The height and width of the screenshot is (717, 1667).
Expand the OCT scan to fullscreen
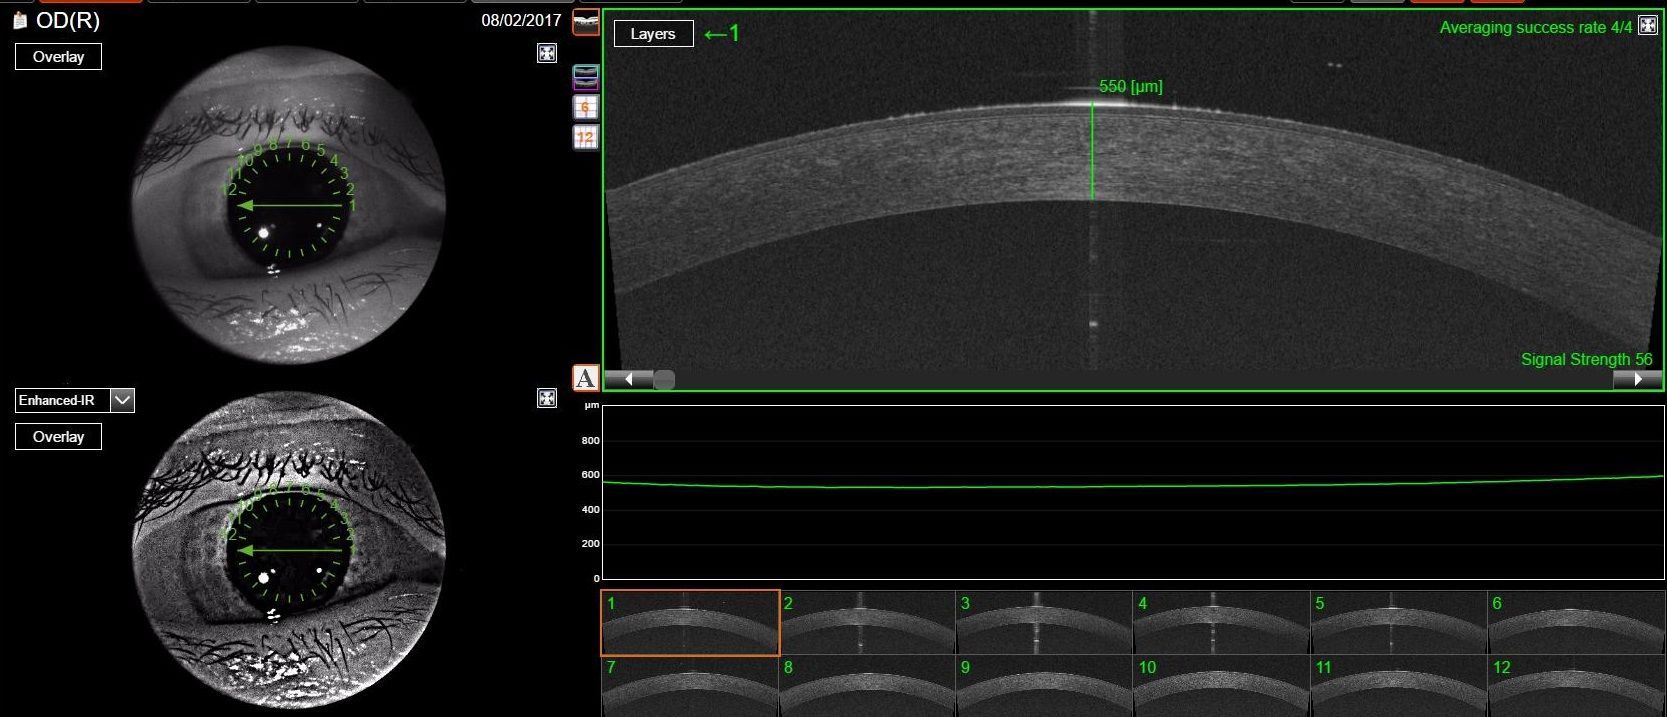tap(1647, 27)
